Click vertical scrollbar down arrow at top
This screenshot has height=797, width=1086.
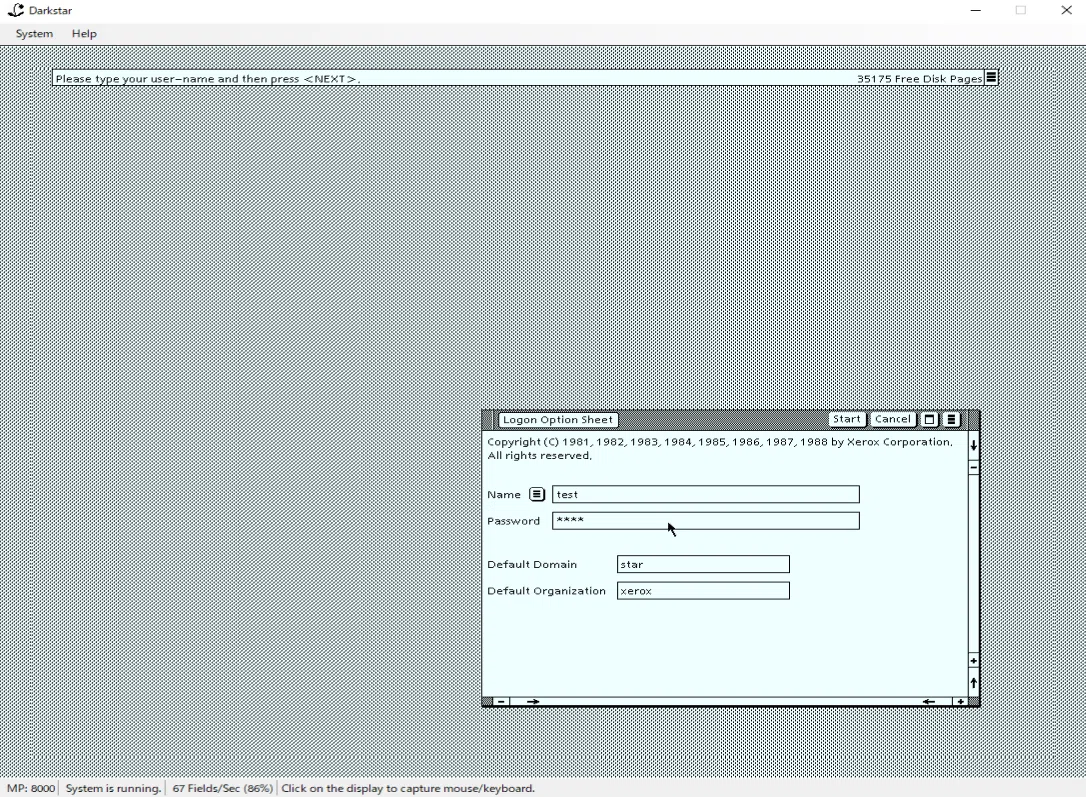click(973, 445)
